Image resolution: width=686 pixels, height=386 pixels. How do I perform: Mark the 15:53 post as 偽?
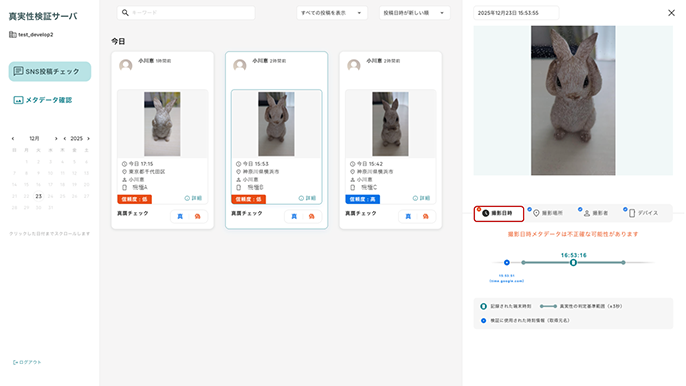[x=312, y=216]
